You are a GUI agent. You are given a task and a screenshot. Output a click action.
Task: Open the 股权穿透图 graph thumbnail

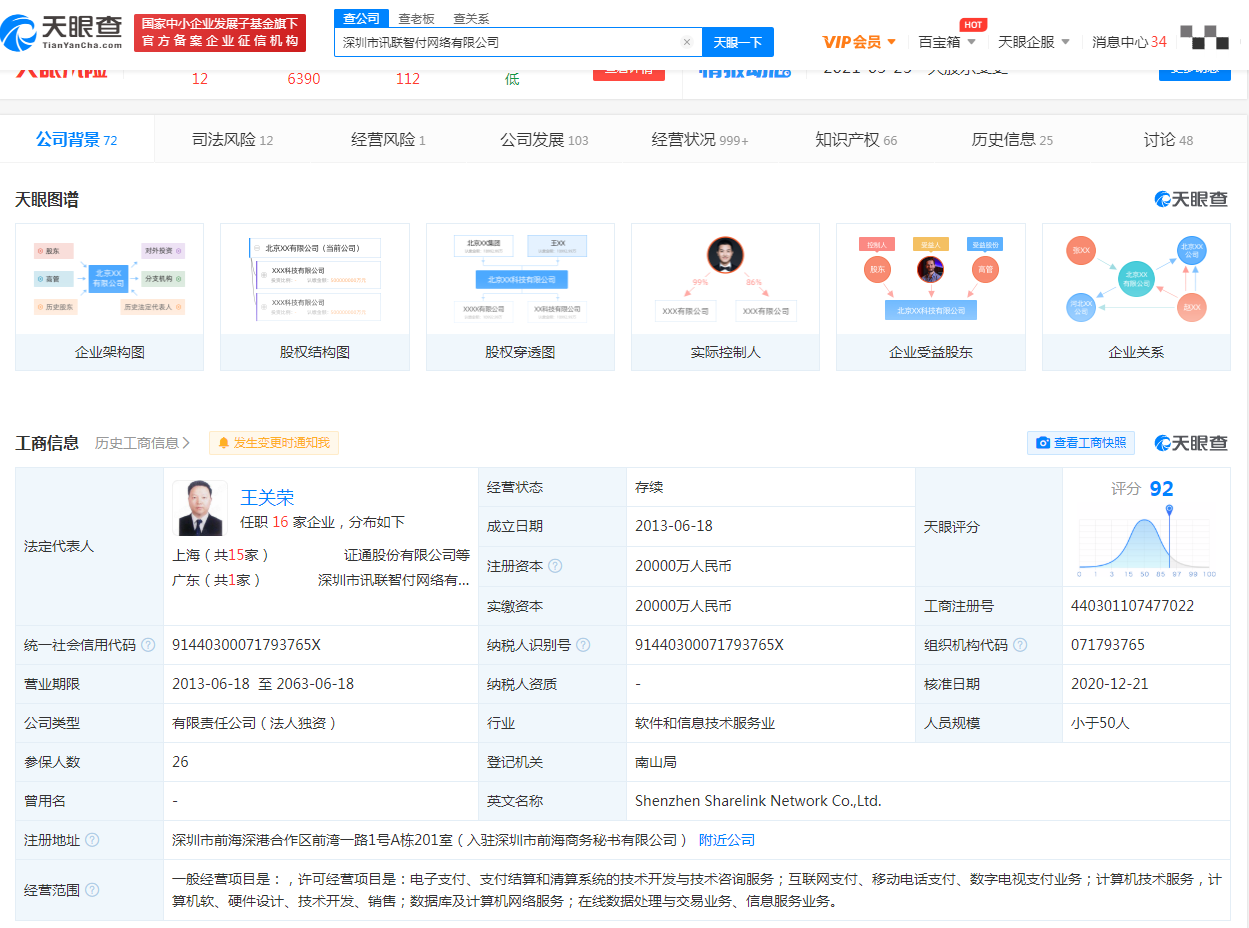pos(520,297)
